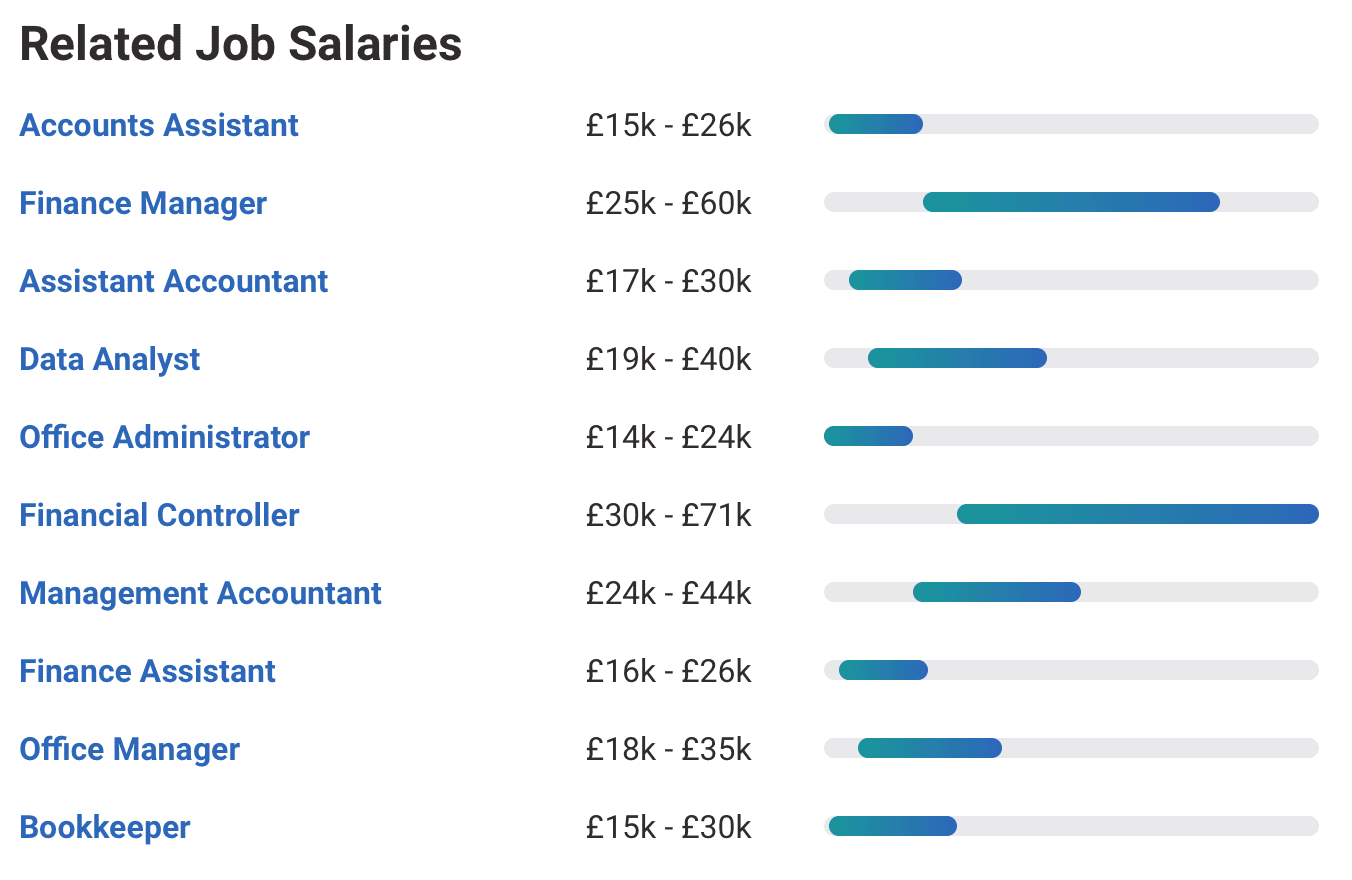The width and height of the screenshot is (1352, 880).
Task: Open the Accounts Assistant salary page
Action: tap(158, 125)
